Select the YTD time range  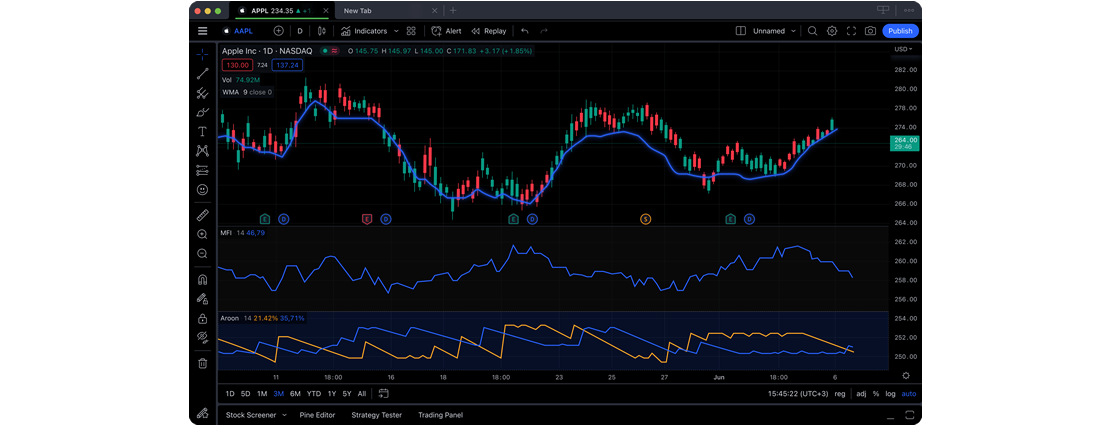314,394
